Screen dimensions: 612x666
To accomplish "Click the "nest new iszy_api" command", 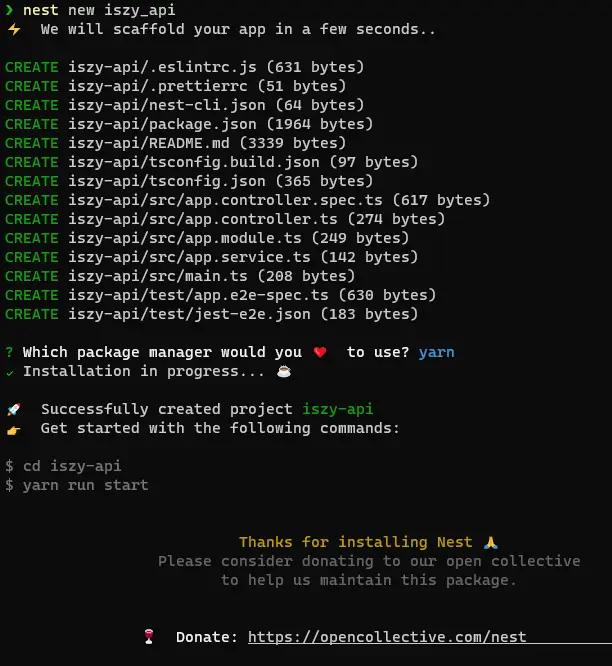I will (98, 10).
